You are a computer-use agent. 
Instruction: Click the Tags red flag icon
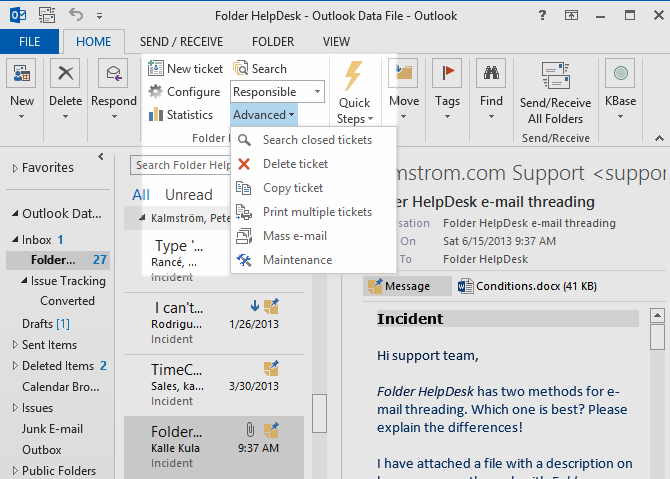click(447, 73)
